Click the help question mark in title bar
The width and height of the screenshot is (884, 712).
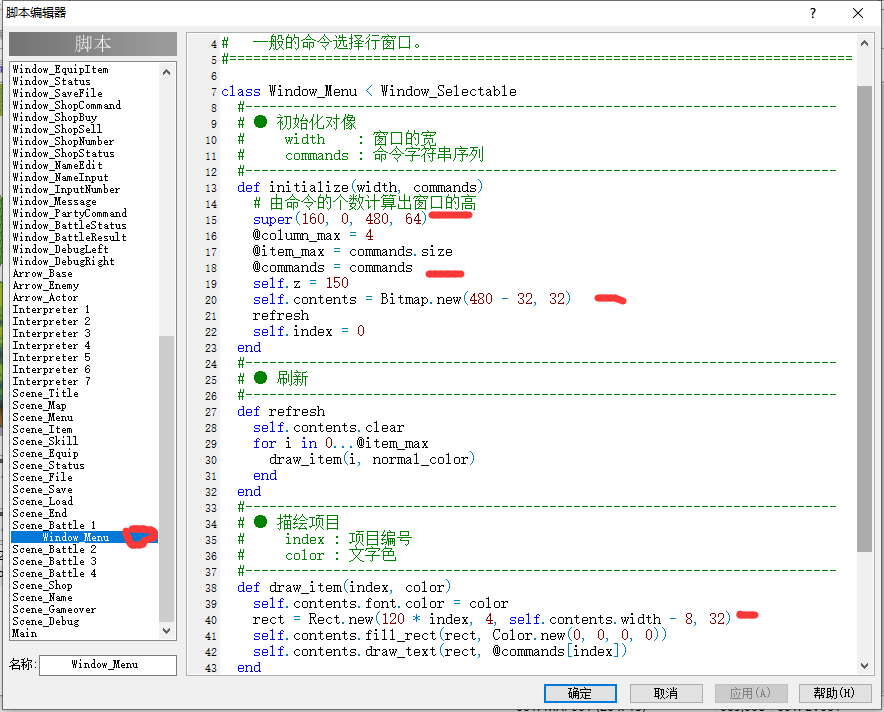[812, 13]
